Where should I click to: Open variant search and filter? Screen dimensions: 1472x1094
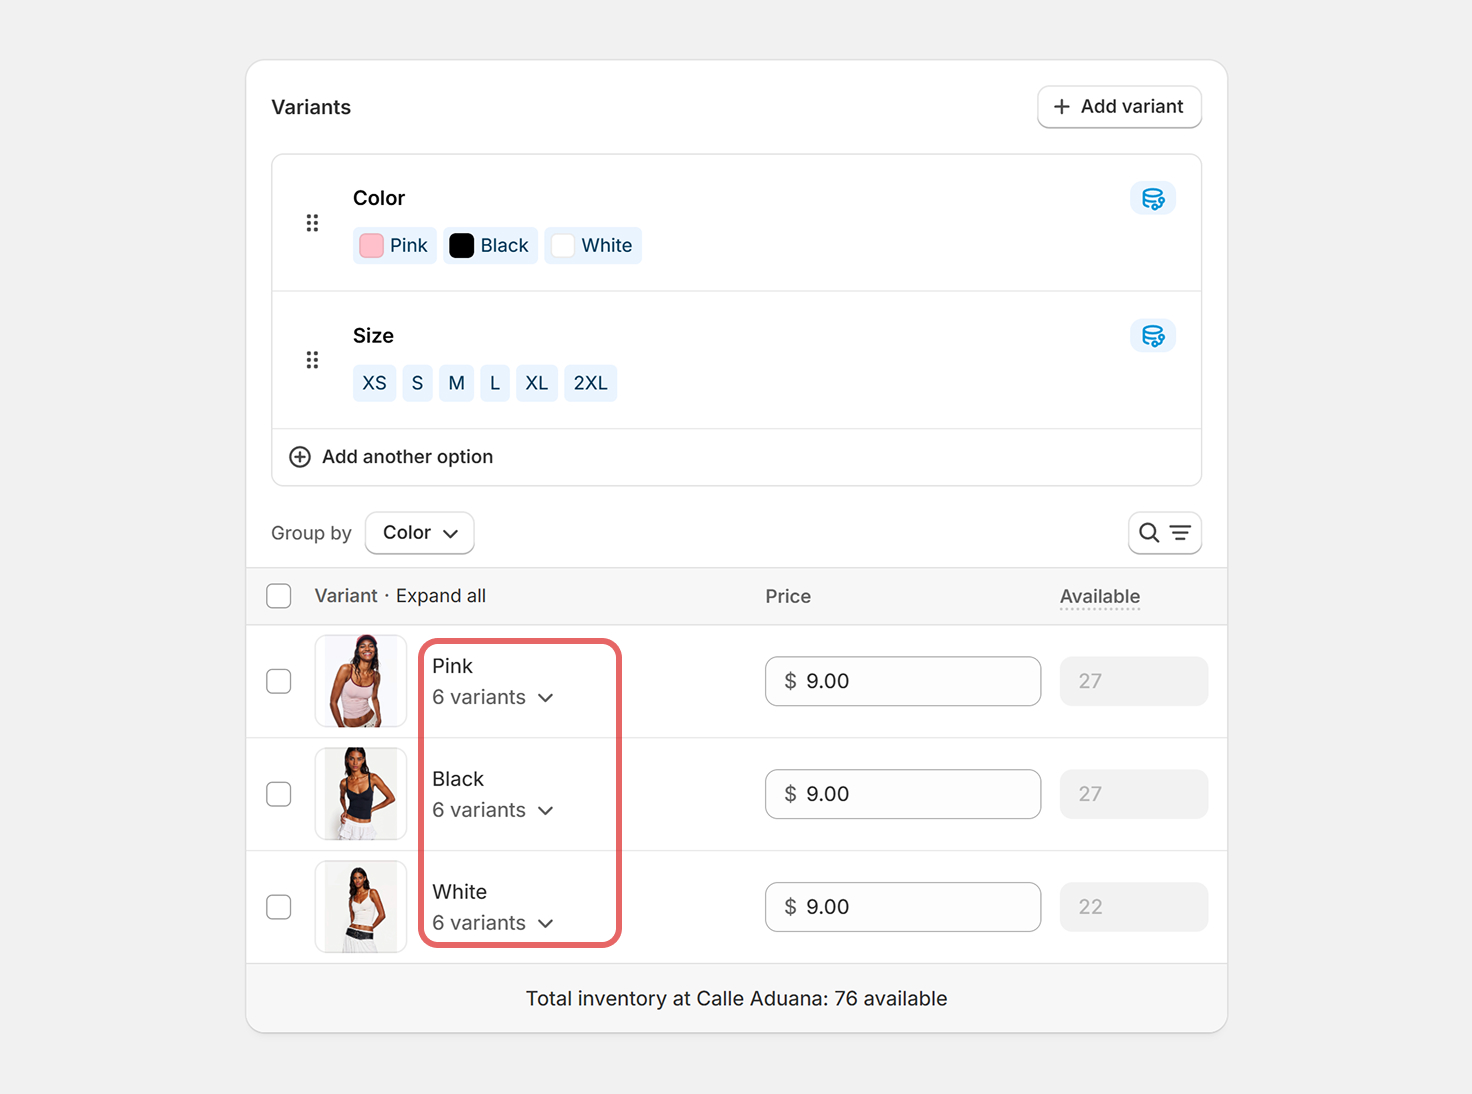pos(1164,533)
